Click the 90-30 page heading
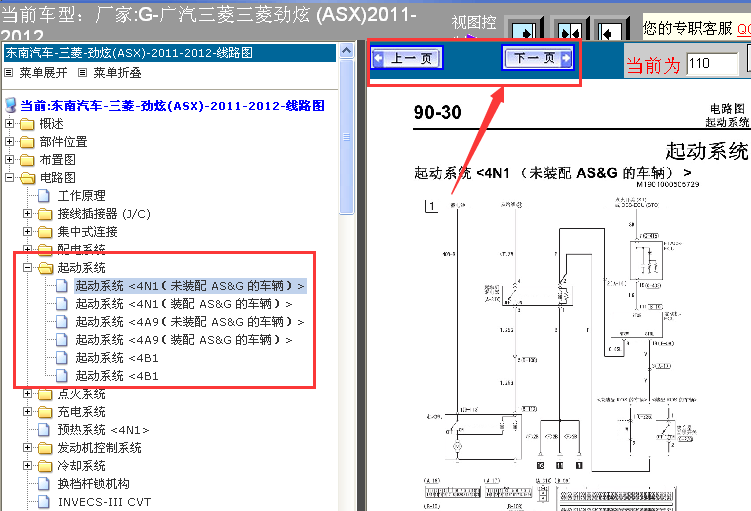 pyautogui.click(x=437, y=112)
